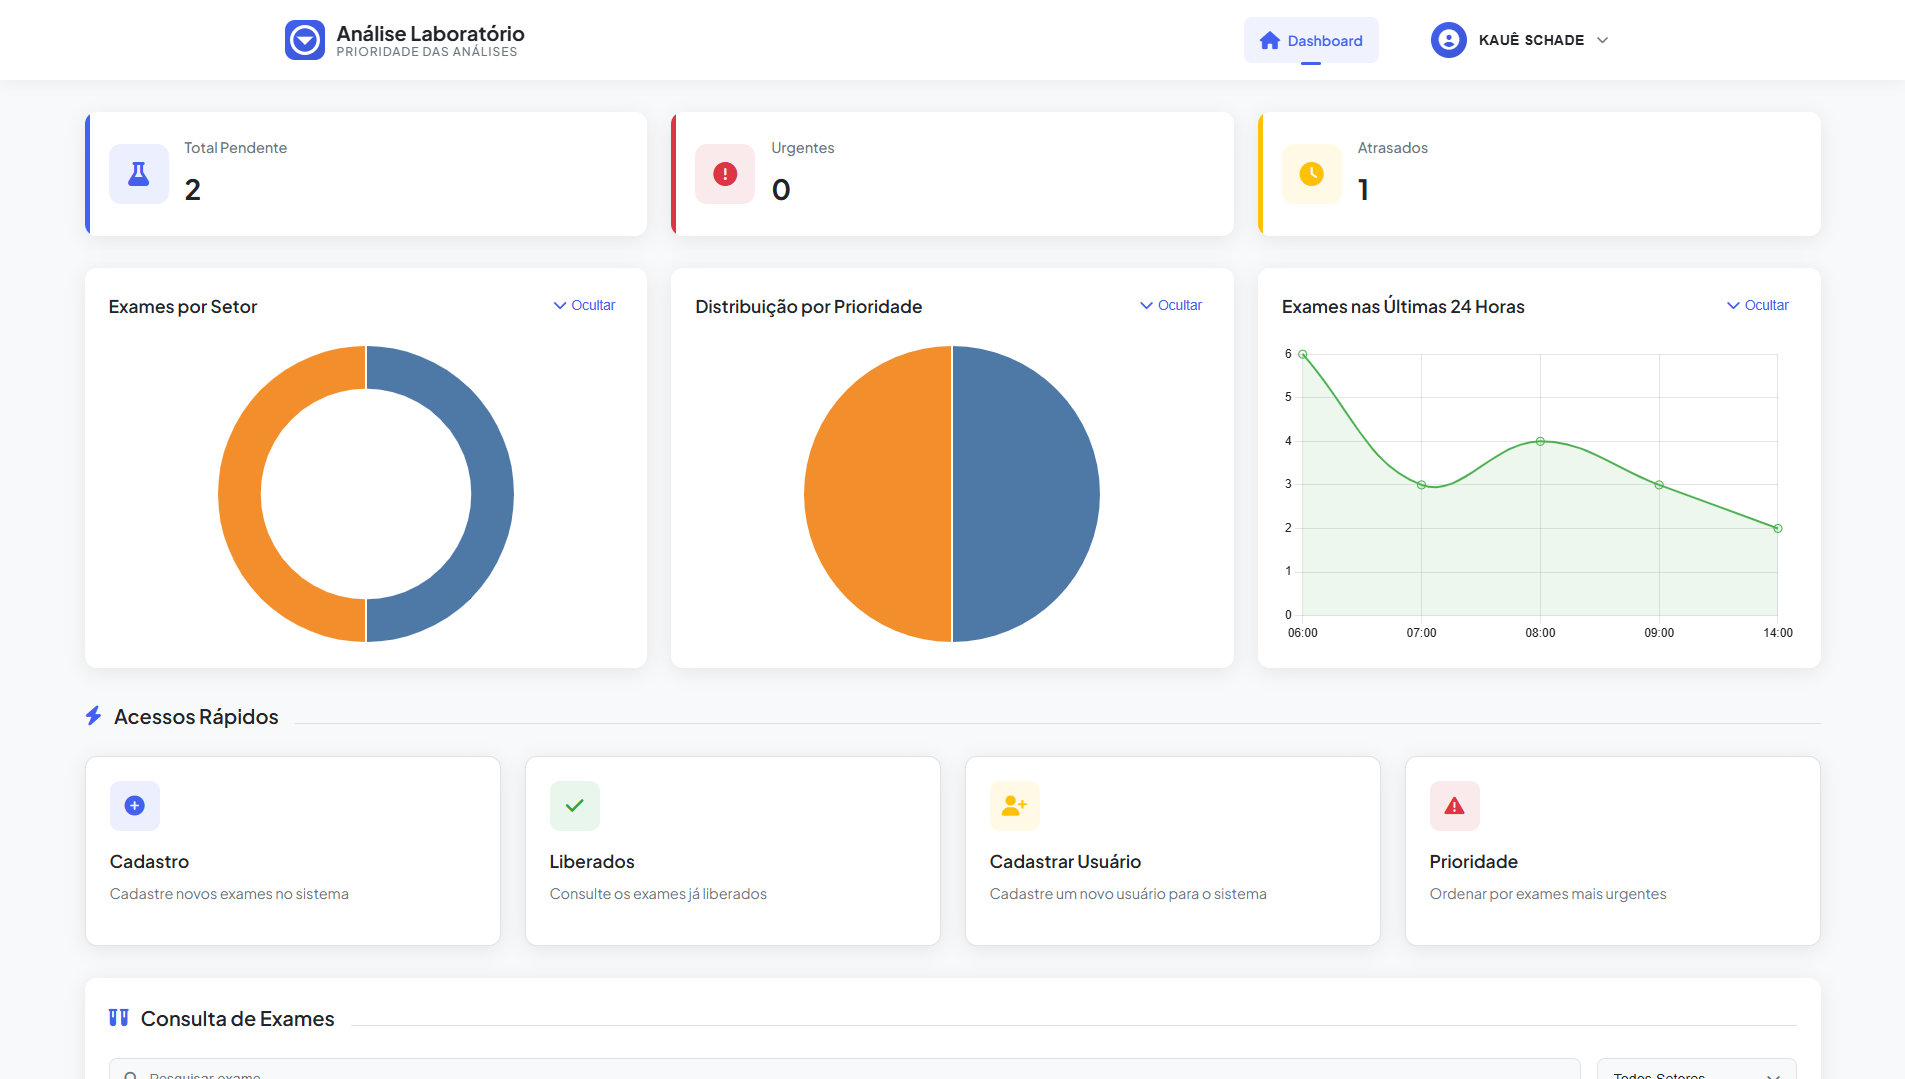Open the Liberados quick access card
Image resolution: width=1905 pixels, height=1079 pixels.
(x=732, y=851)
